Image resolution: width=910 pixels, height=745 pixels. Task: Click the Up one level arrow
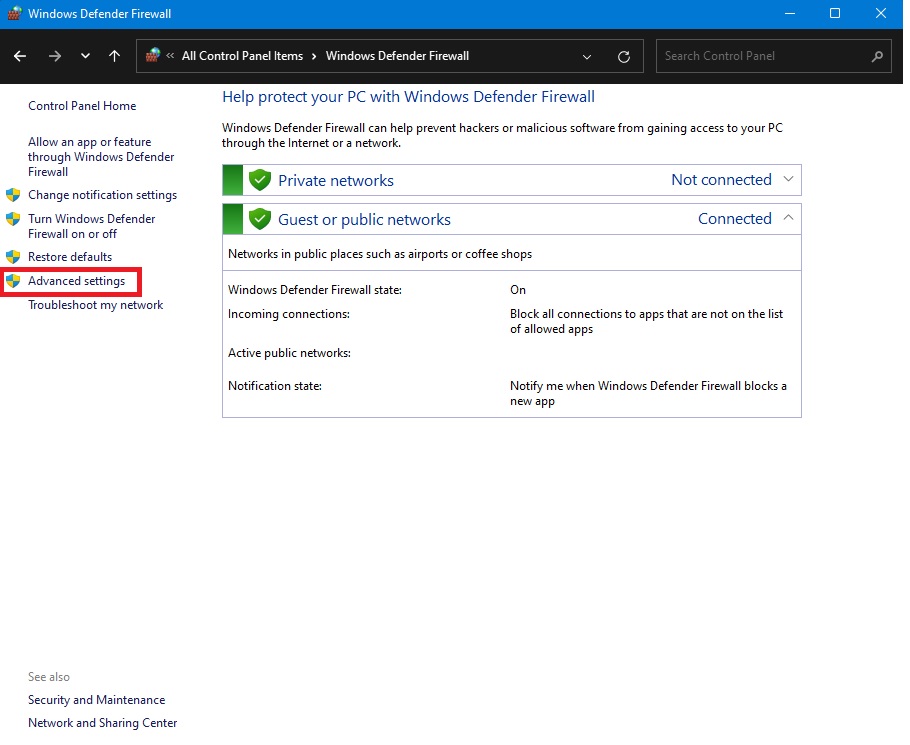click(114, 56)
